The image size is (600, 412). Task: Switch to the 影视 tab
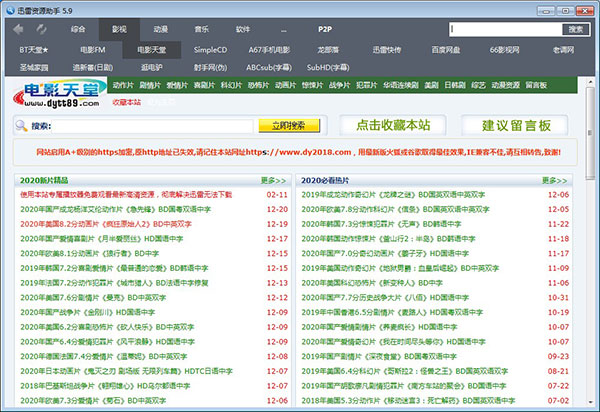point(119,29)
